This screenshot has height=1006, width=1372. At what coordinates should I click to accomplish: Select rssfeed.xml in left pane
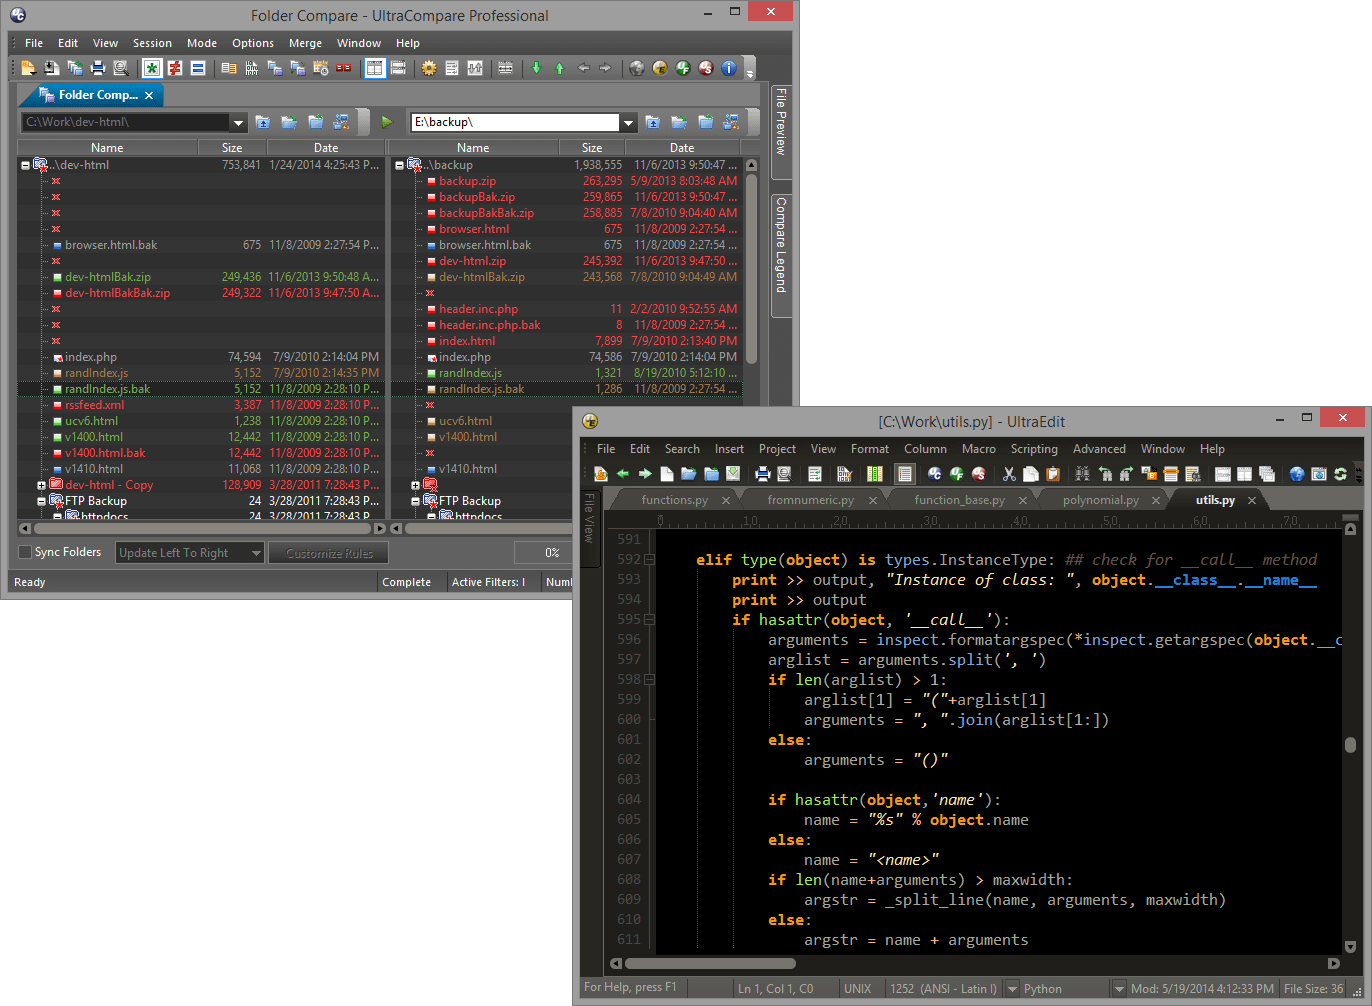[95, 405]
